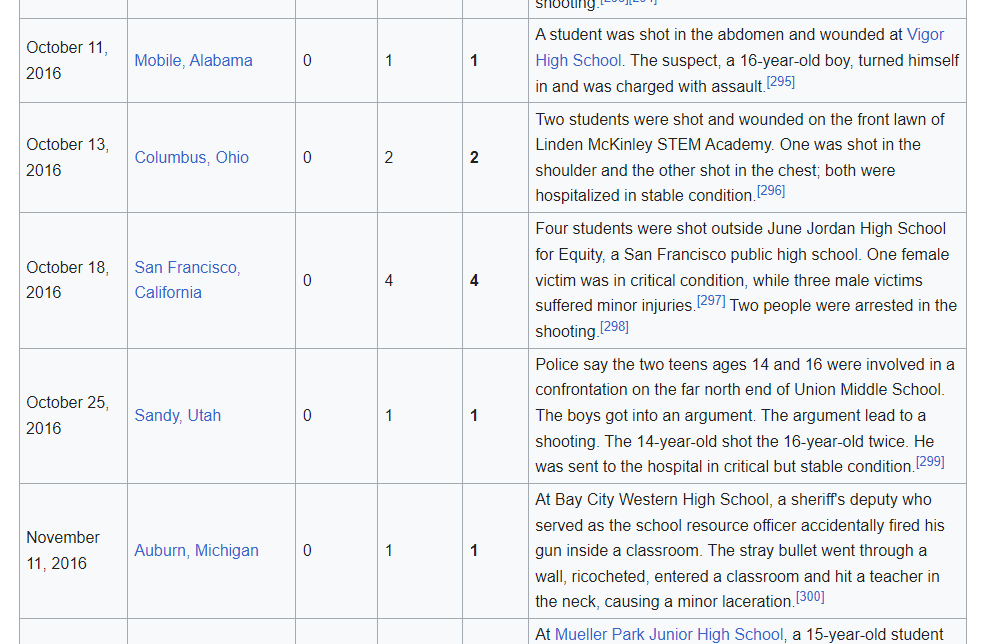
Task: Follow the Vigor High School link
Action: (x=739, y=48)
